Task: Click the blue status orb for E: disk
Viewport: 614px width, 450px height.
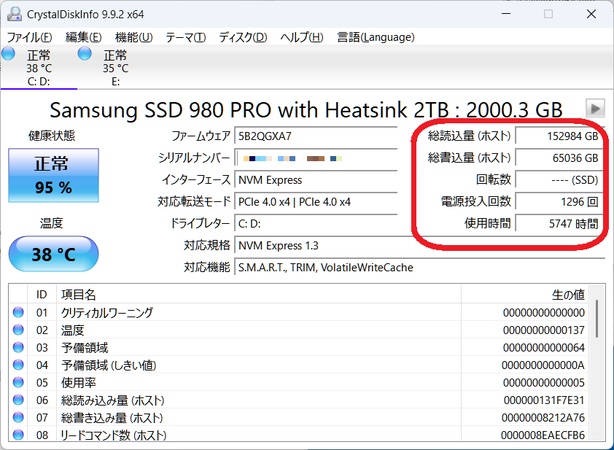Action: pyautogui.click(x=84, y=54)
